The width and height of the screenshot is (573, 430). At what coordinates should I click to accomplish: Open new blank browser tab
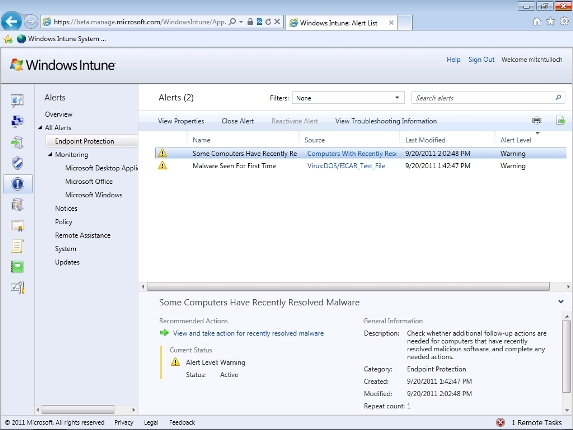click(x=405, y=23)
